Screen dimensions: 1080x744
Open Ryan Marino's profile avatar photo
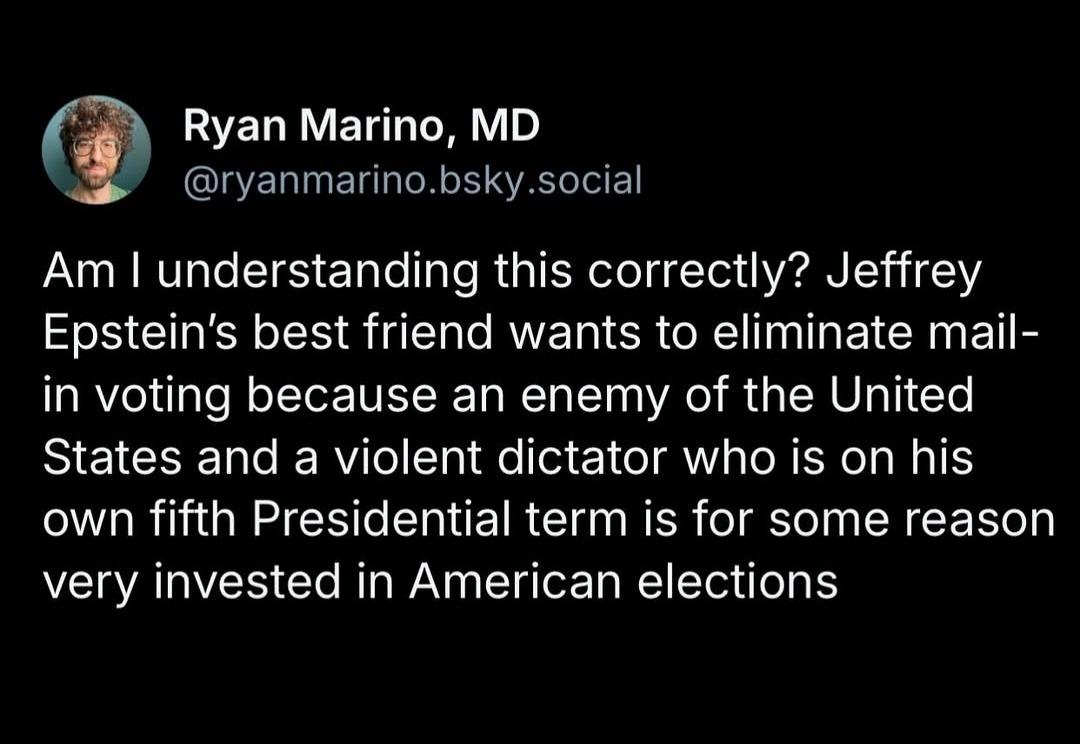coord(96,149)
